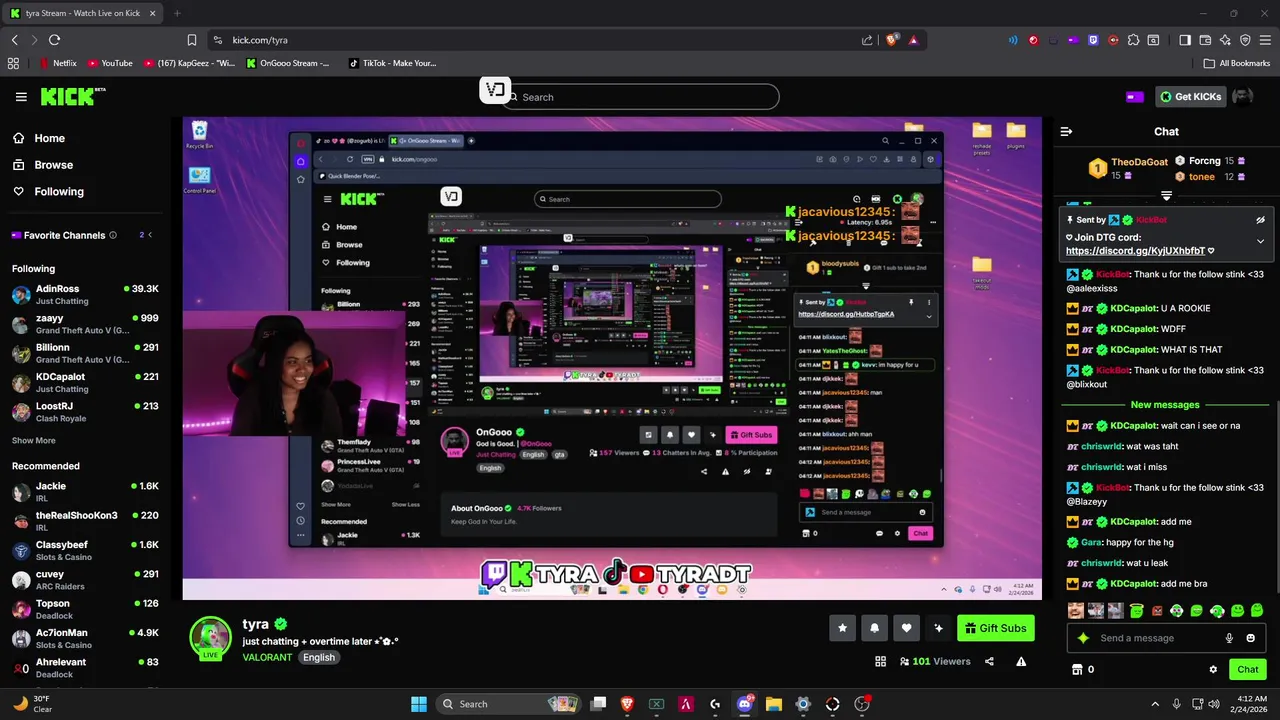
Task: Open the discord.gg link in pinned message
Action: click(1135, 251)
